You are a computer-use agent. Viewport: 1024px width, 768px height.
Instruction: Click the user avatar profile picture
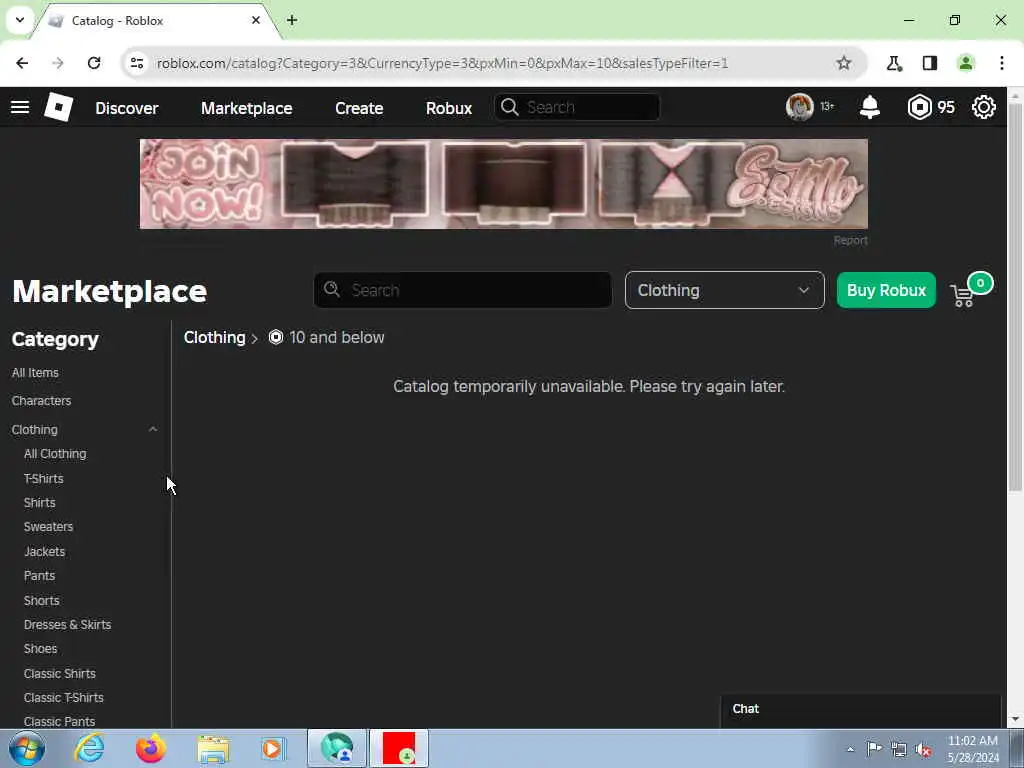(x=799, y=106)
